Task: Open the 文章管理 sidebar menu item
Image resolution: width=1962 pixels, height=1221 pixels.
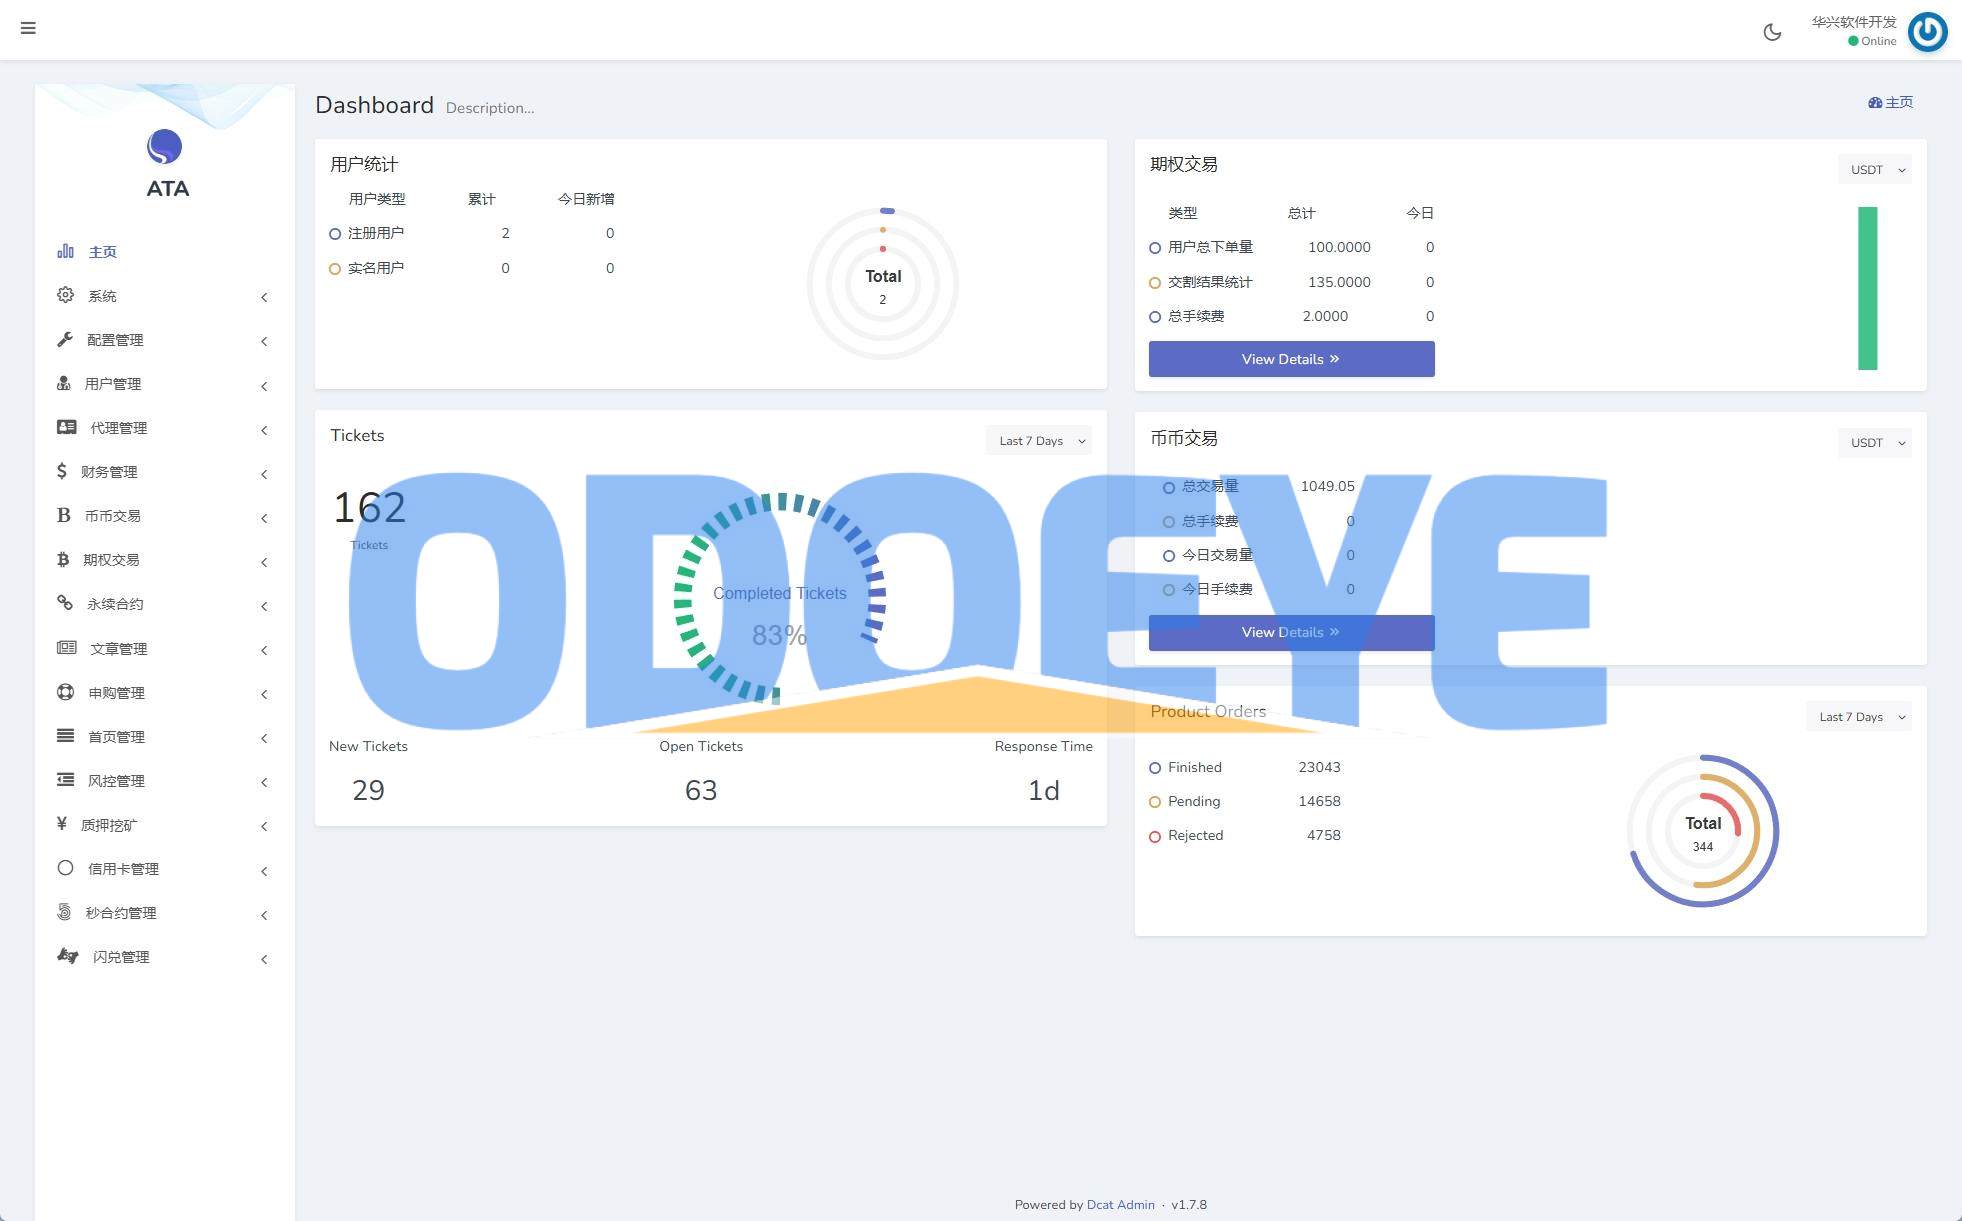Action: [118, 649]
